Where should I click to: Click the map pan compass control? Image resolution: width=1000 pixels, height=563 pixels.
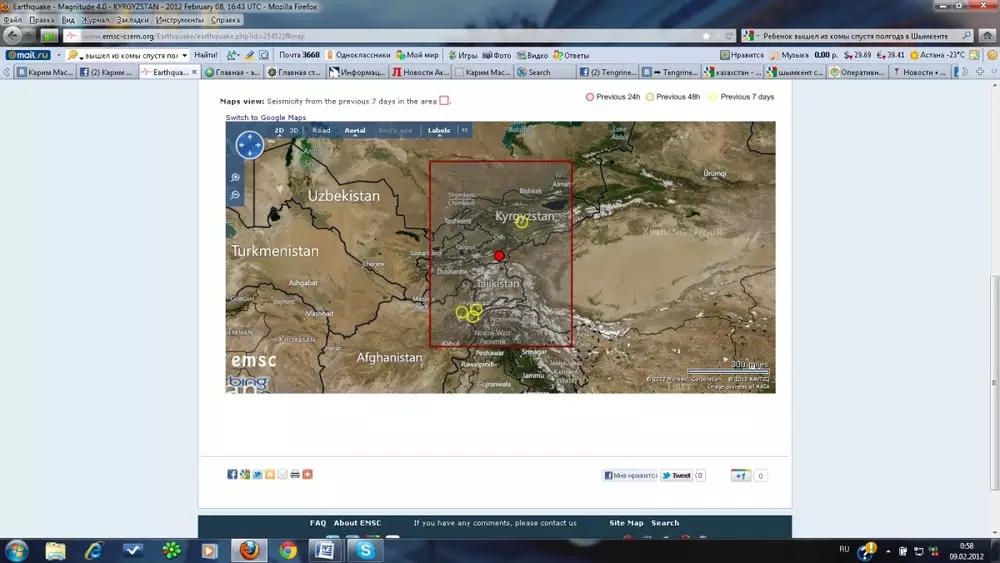tap(249, 146)
